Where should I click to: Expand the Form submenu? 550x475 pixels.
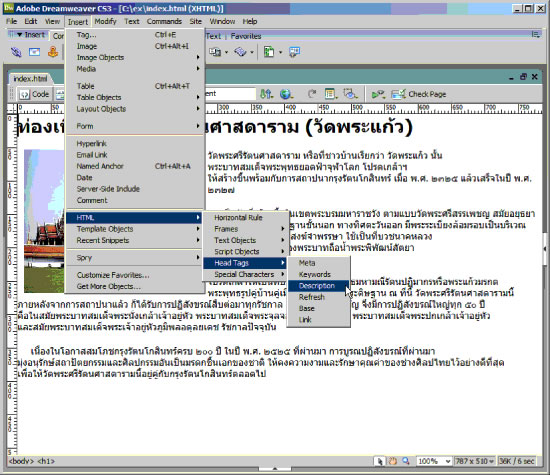coord(134,126)
